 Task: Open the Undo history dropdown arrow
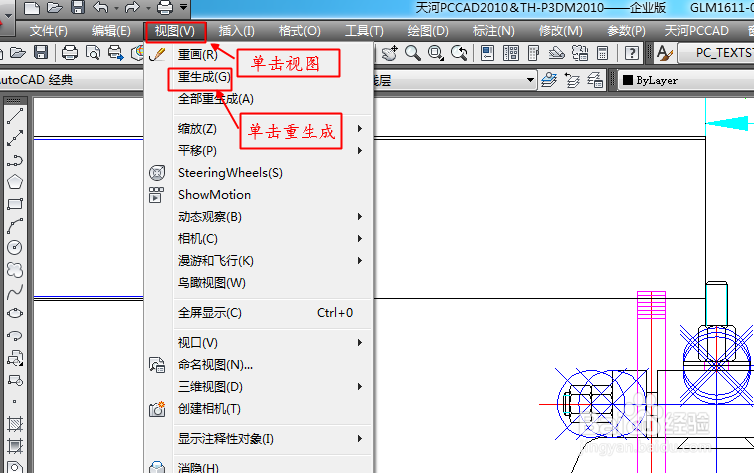116,8
